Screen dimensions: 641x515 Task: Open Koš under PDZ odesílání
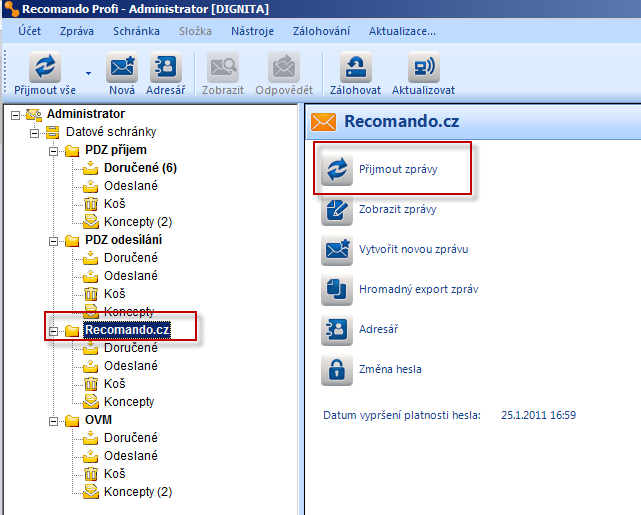tap(115, 293)
